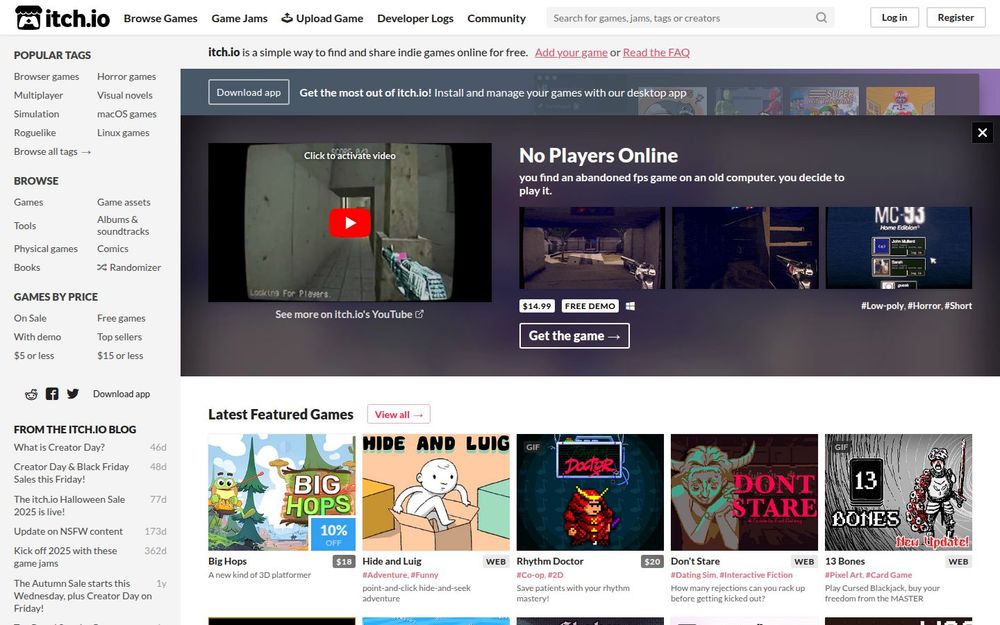Image resolution: width=1000 pixels, height=625 pixels.
Task: Select Simulation tag
Action: pyautogui.click(x=36, y=114)
